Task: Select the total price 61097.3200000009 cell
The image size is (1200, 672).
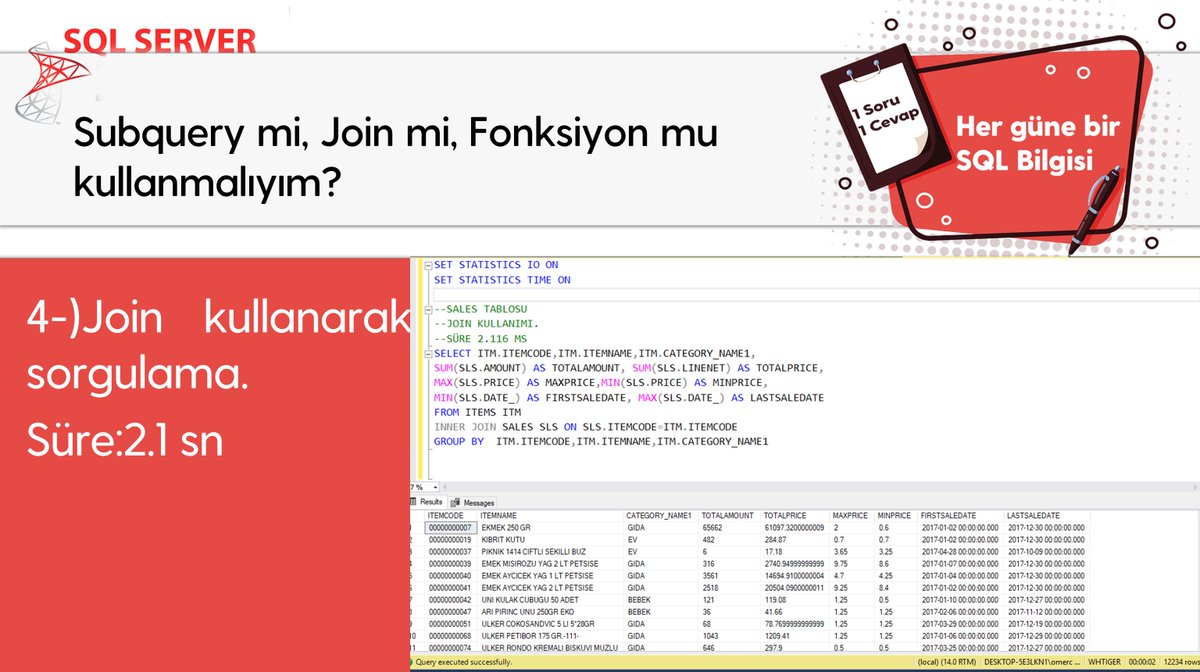Action: click(x=795, y=527)
